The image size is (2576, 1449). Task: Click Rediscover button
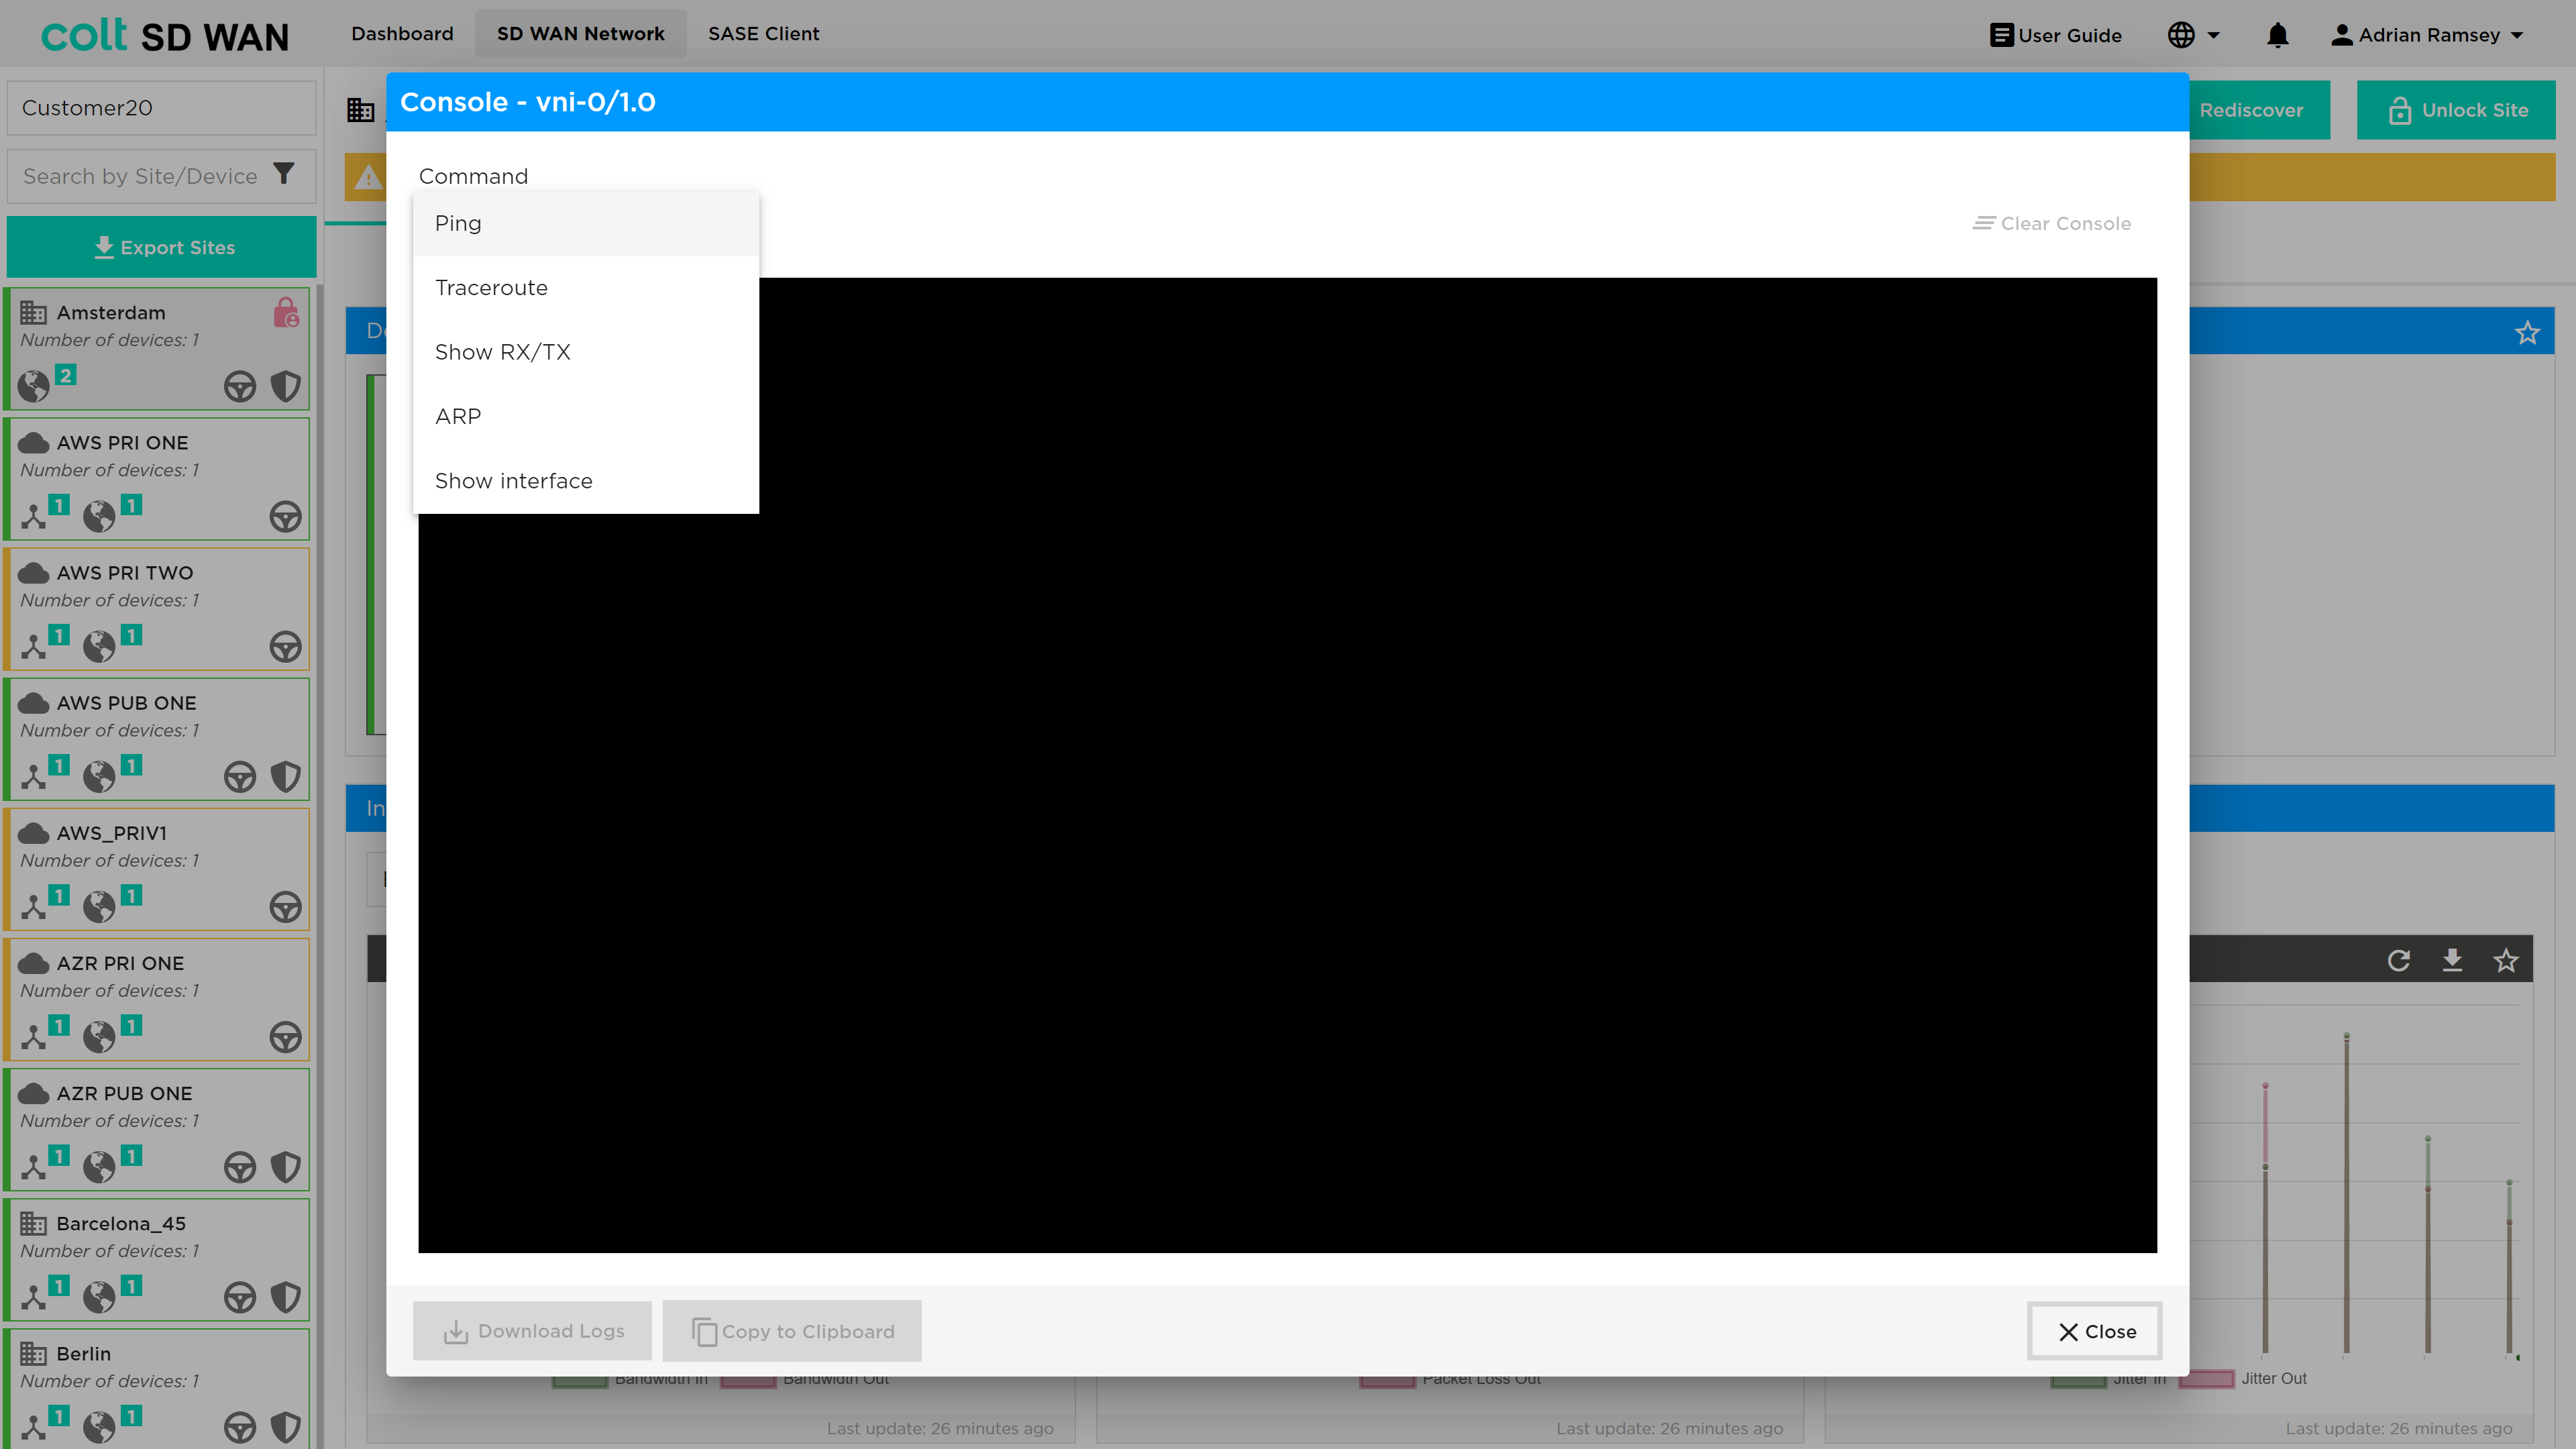(2251, 110)
